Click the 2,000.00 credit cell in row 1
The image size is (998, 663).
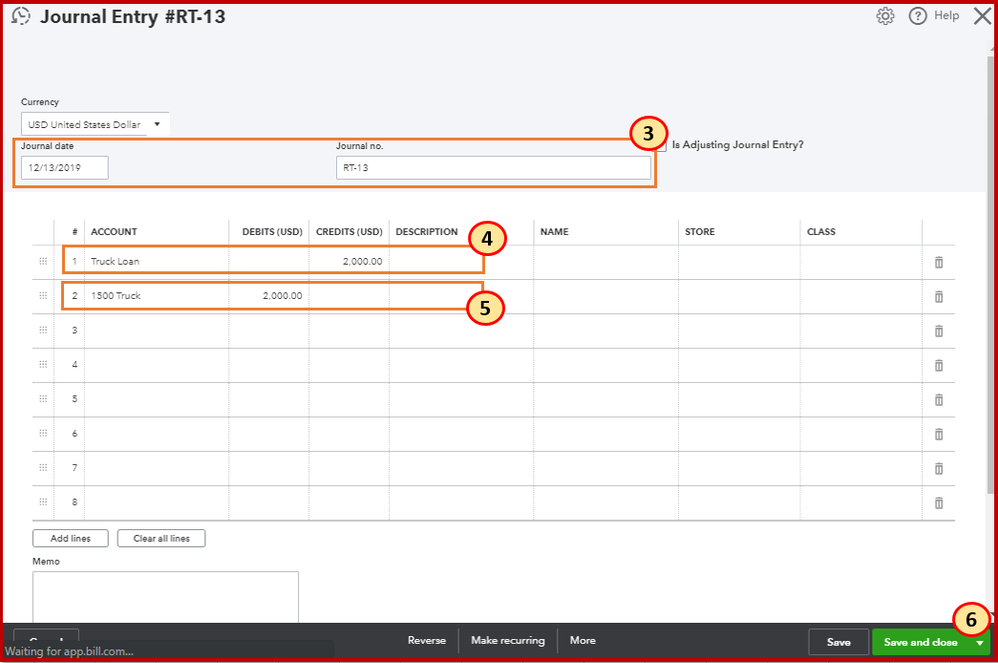click(349, 262)
